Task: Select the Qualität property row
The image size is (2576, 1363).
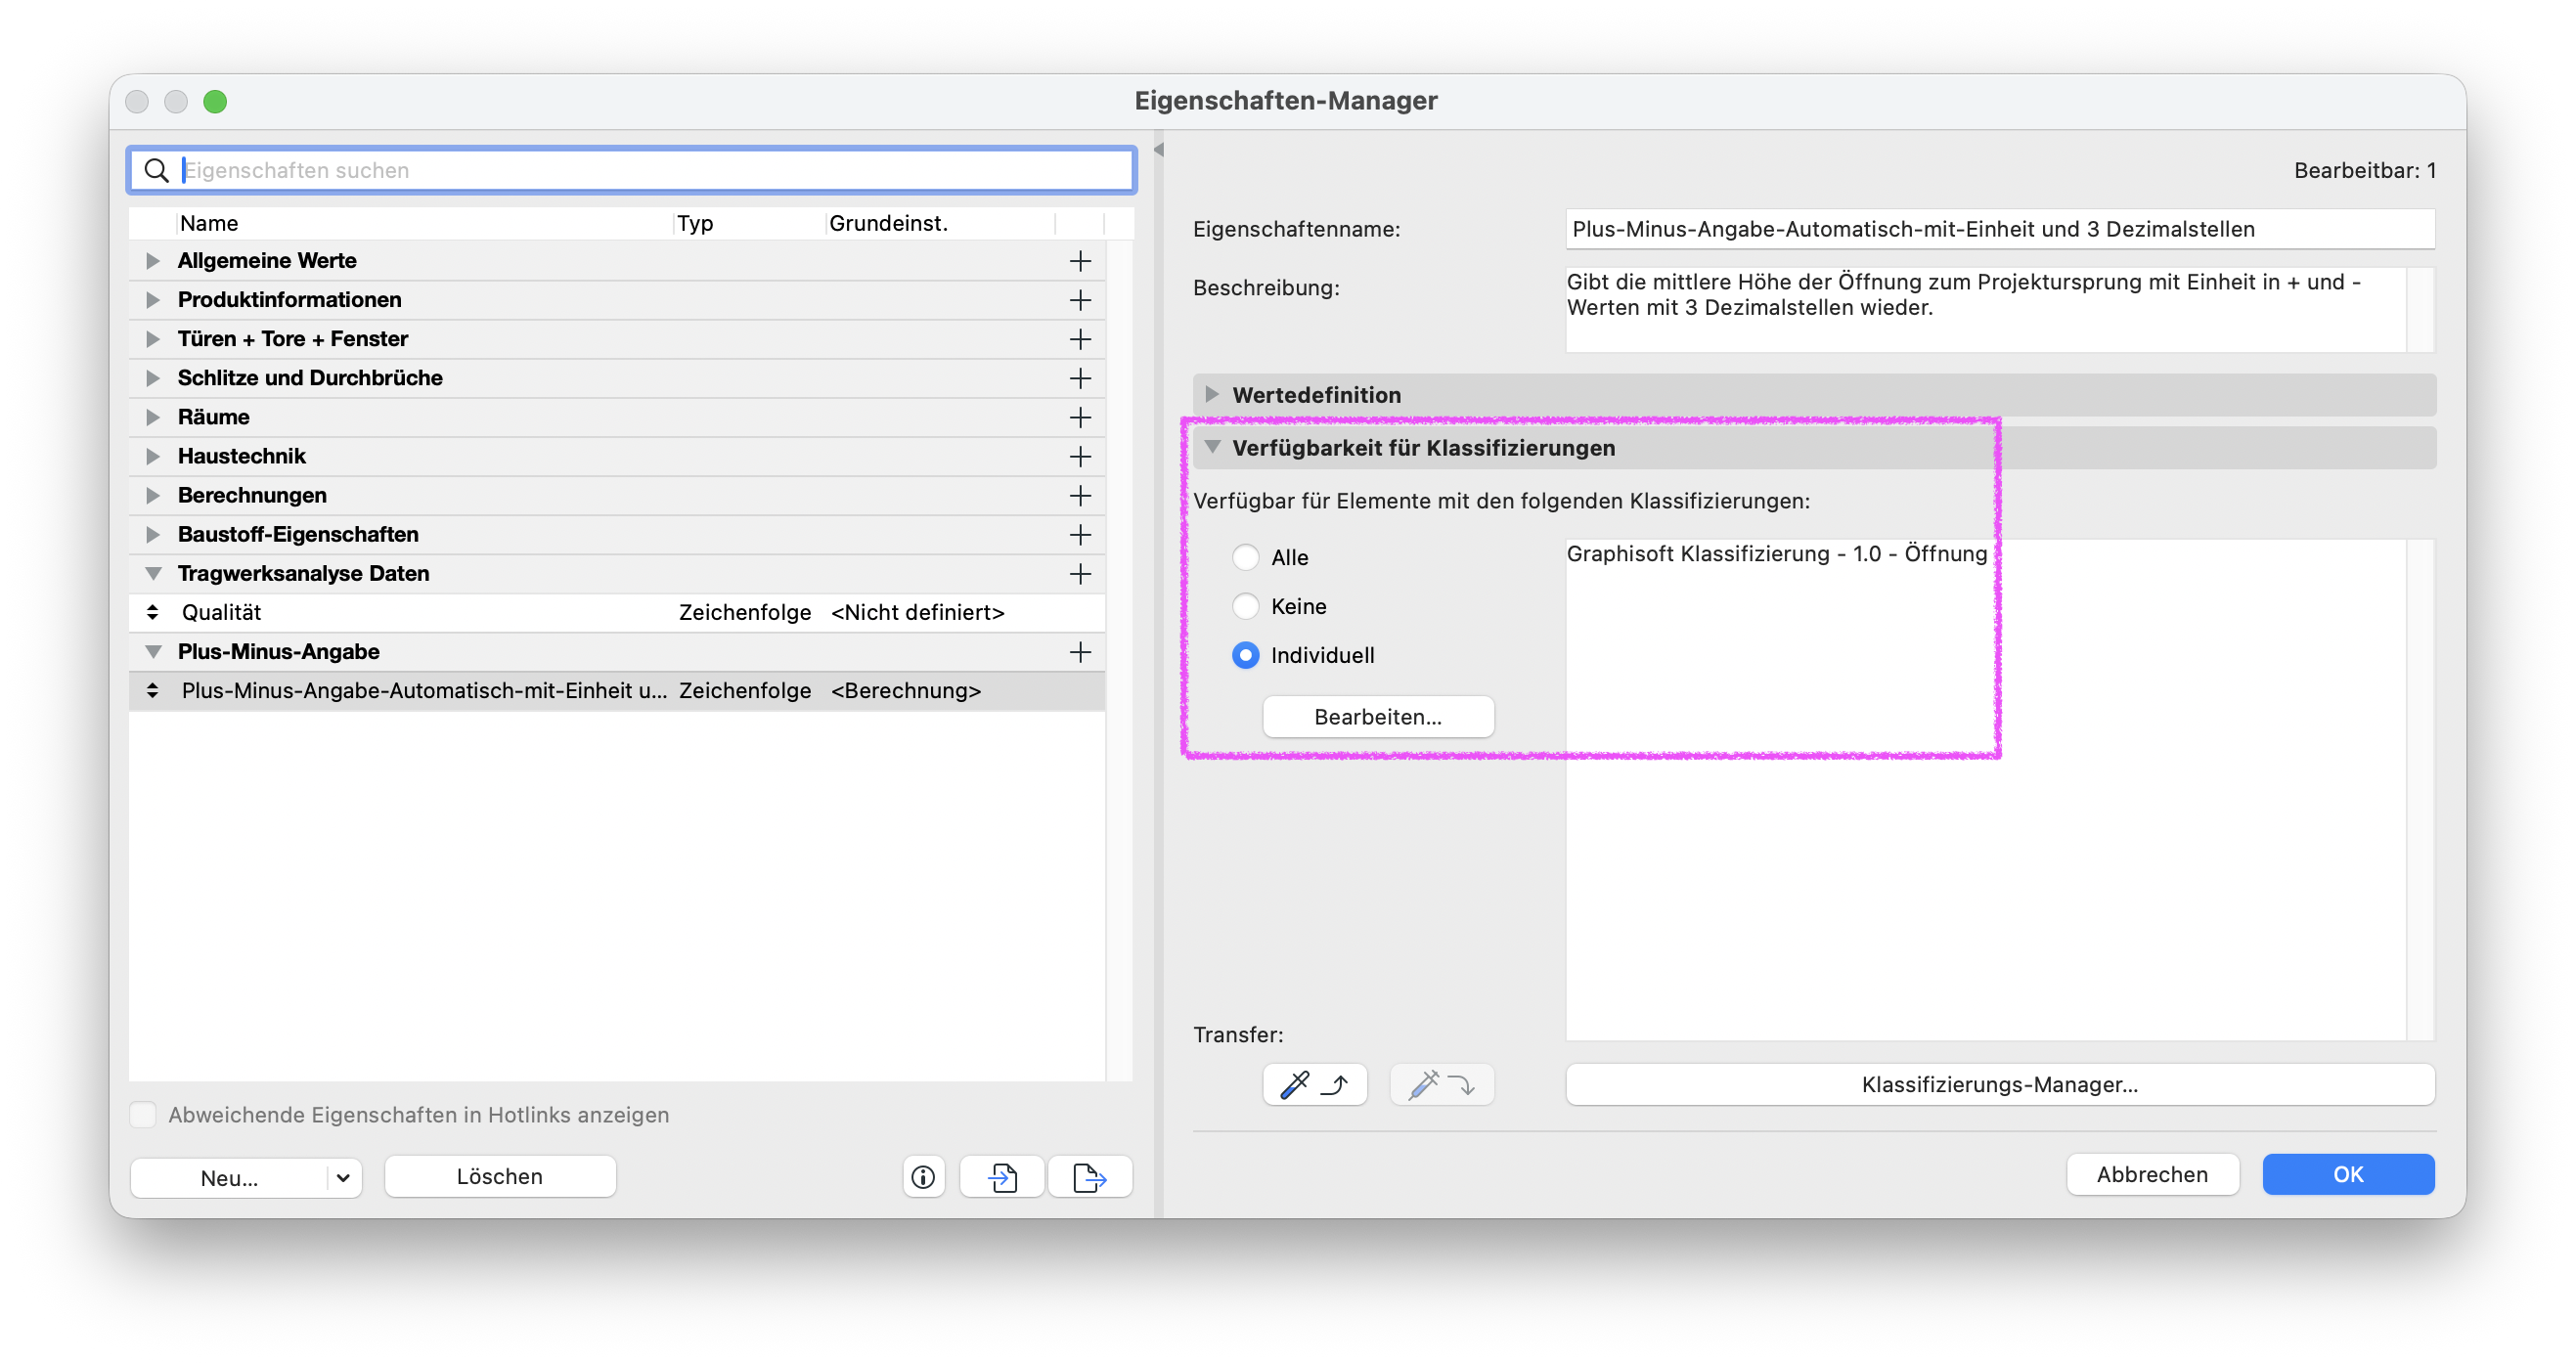Action: click(x=617, y=612)
